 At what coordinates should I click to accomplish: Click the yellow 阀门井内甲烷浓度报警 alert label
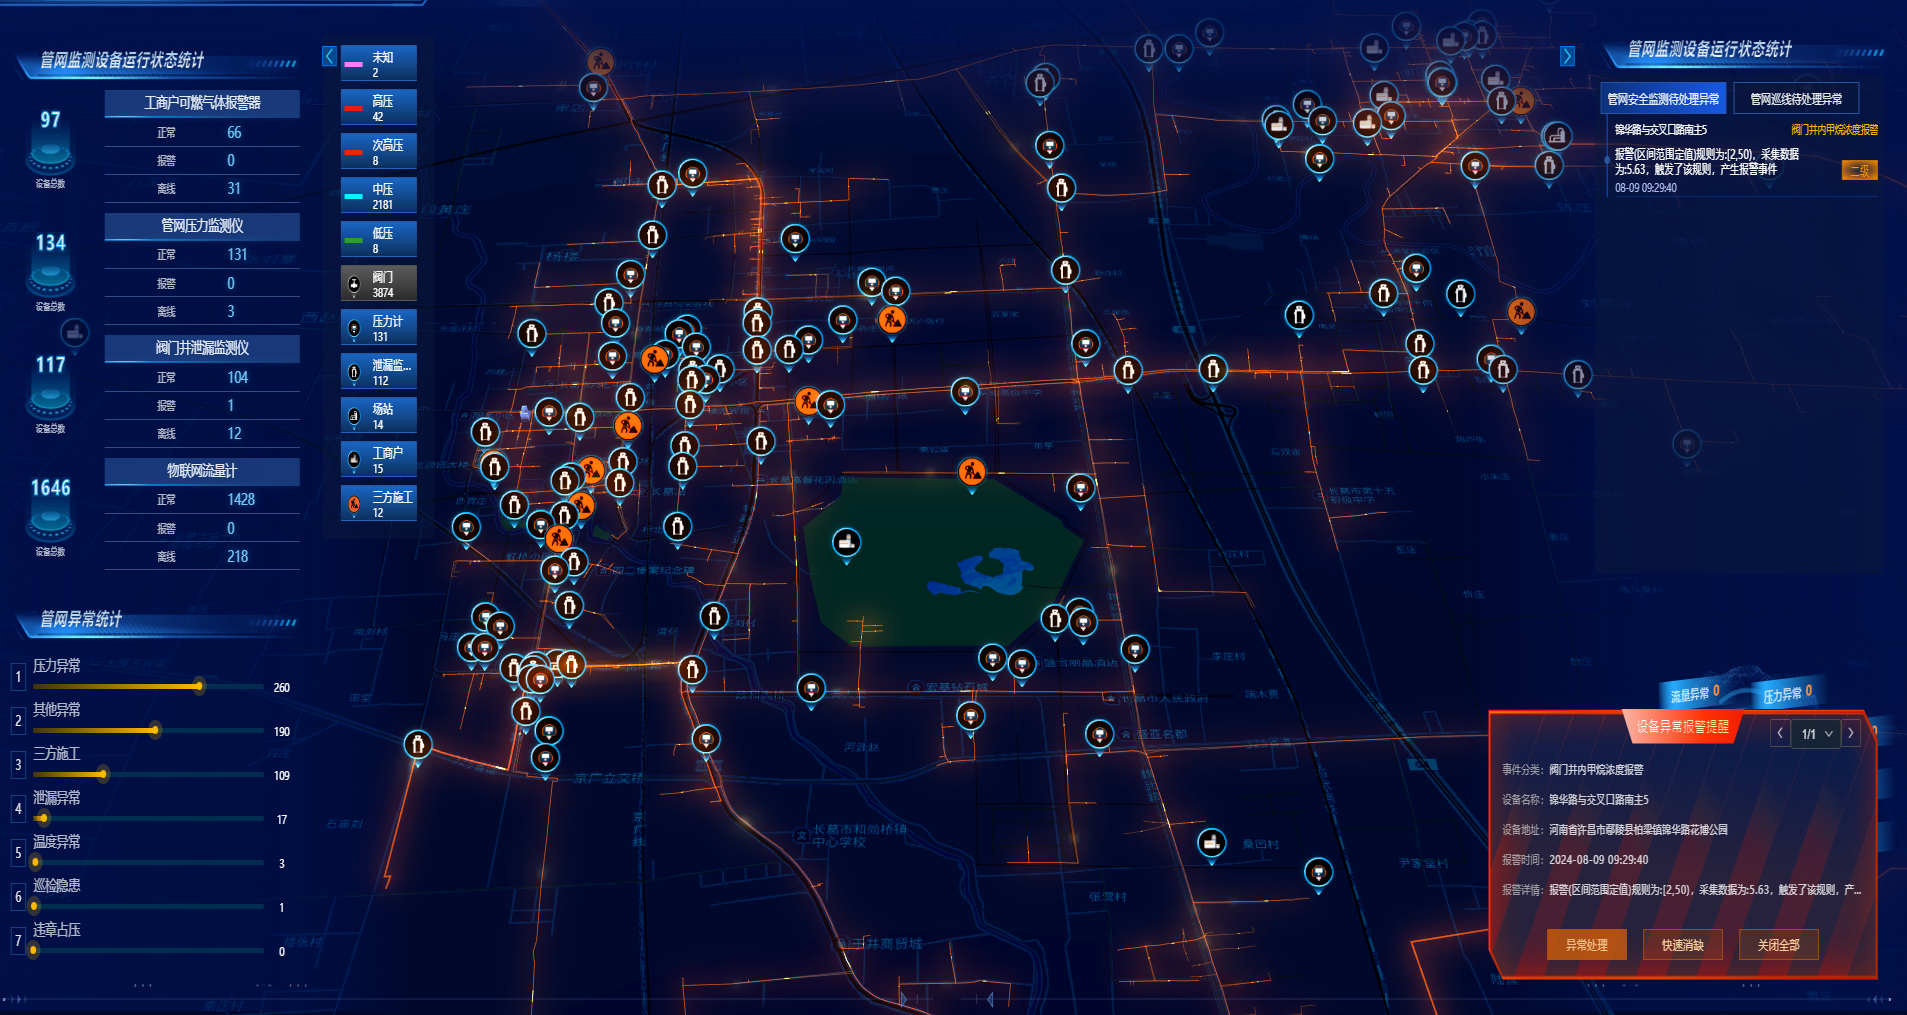[1834, 130]
